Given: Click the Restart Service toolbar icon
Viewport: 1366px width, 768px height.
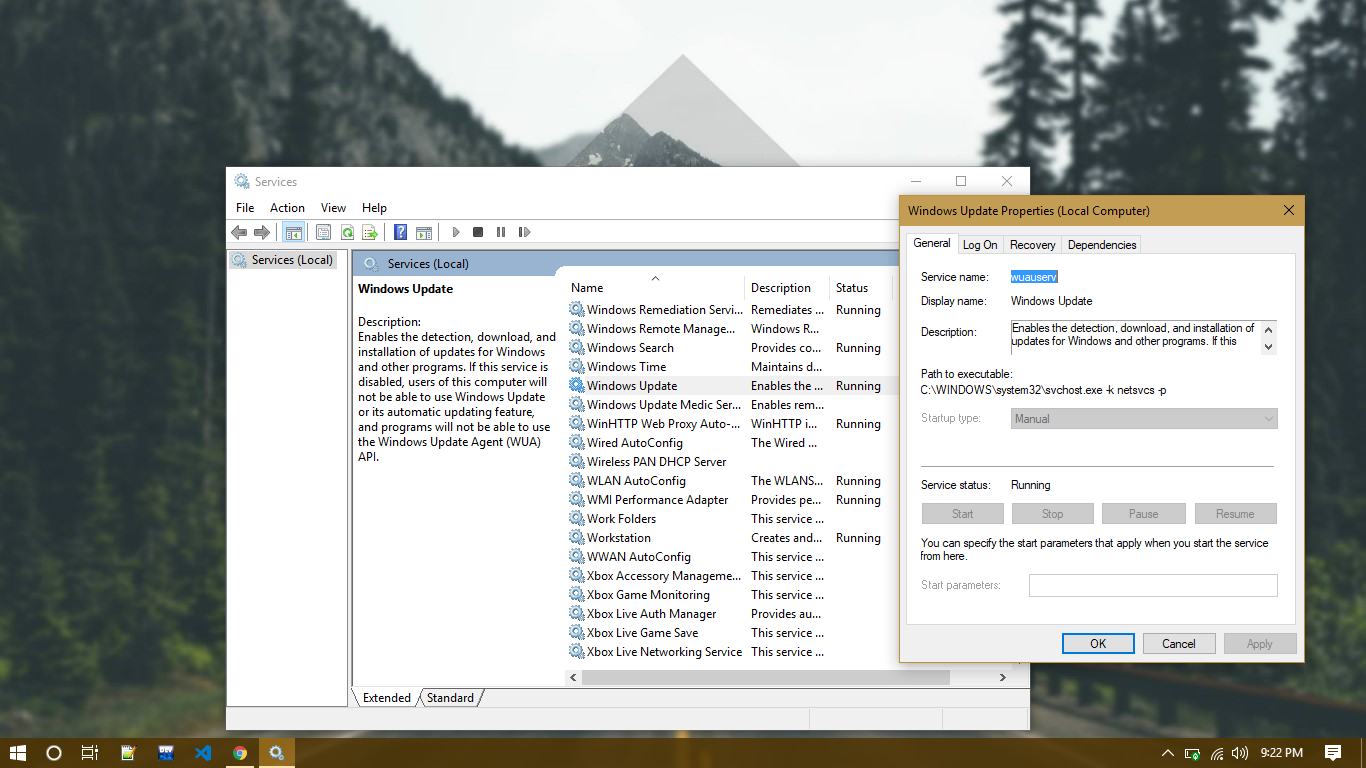Looking at the screenshot, I should click(524, 232).
